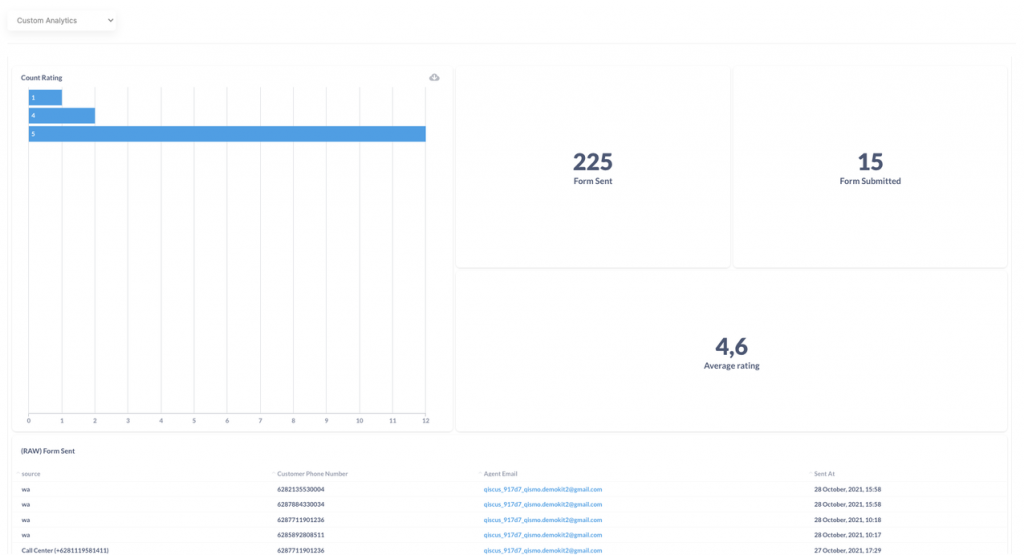Open the 15 Form Submitted card
1024x555 pixels.
(870, 167)
